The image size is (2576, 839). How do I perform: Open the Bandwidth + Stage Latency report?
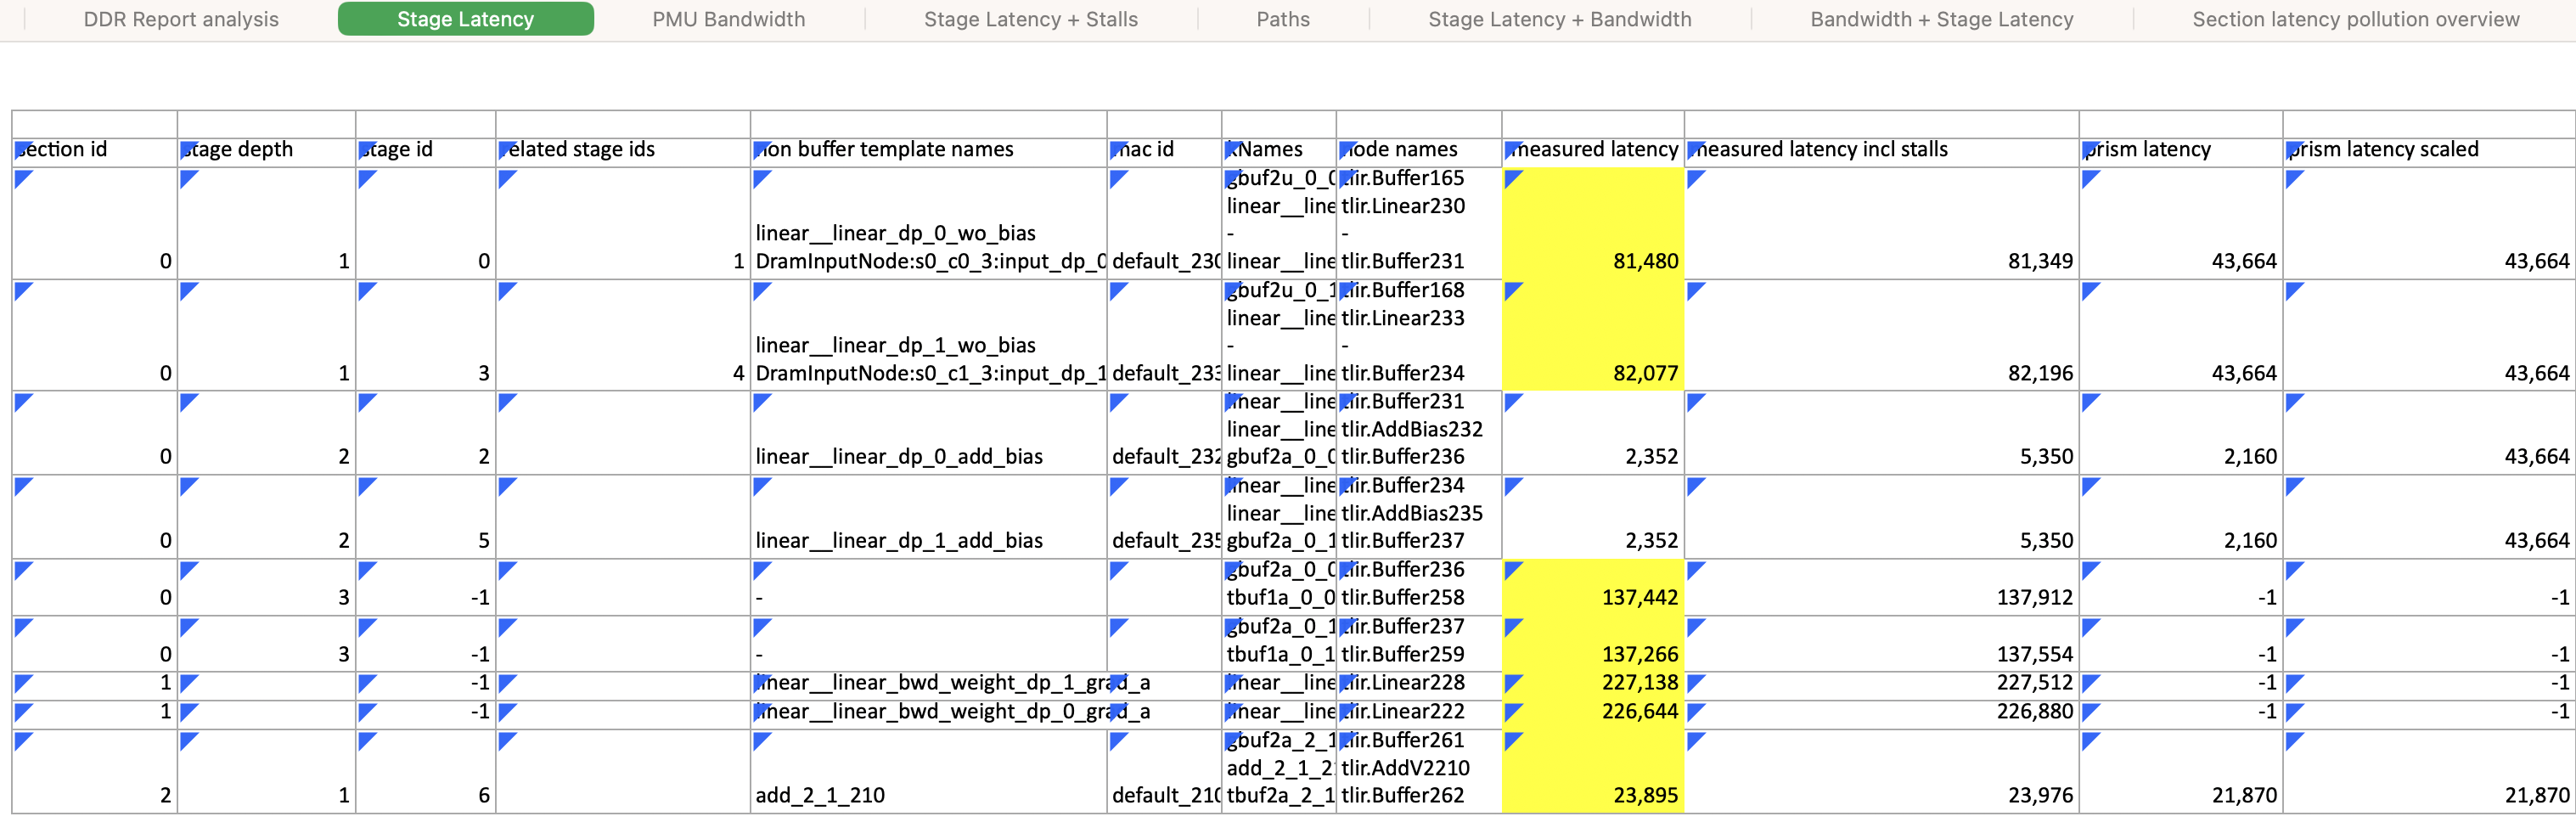click(1940, 19)
